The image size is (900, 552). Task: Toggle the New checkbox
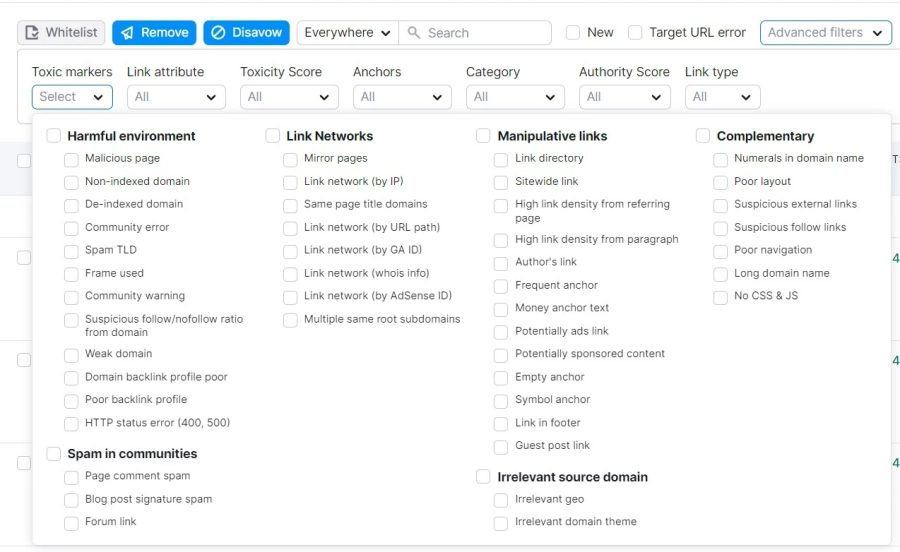(573, 33)
